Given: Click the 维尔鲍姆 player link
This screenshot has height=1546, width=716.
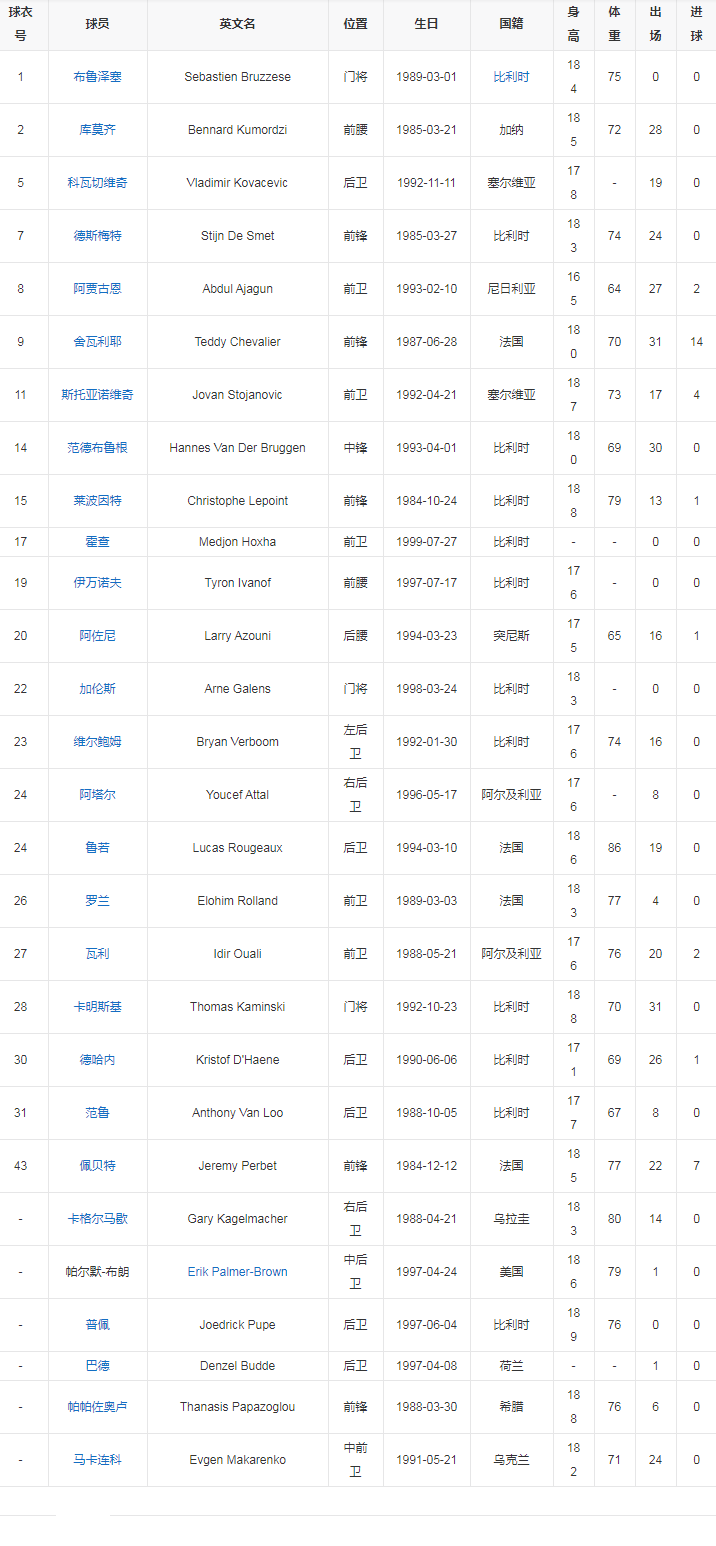Looking at the screenshot, I should [x=97, y=742].
